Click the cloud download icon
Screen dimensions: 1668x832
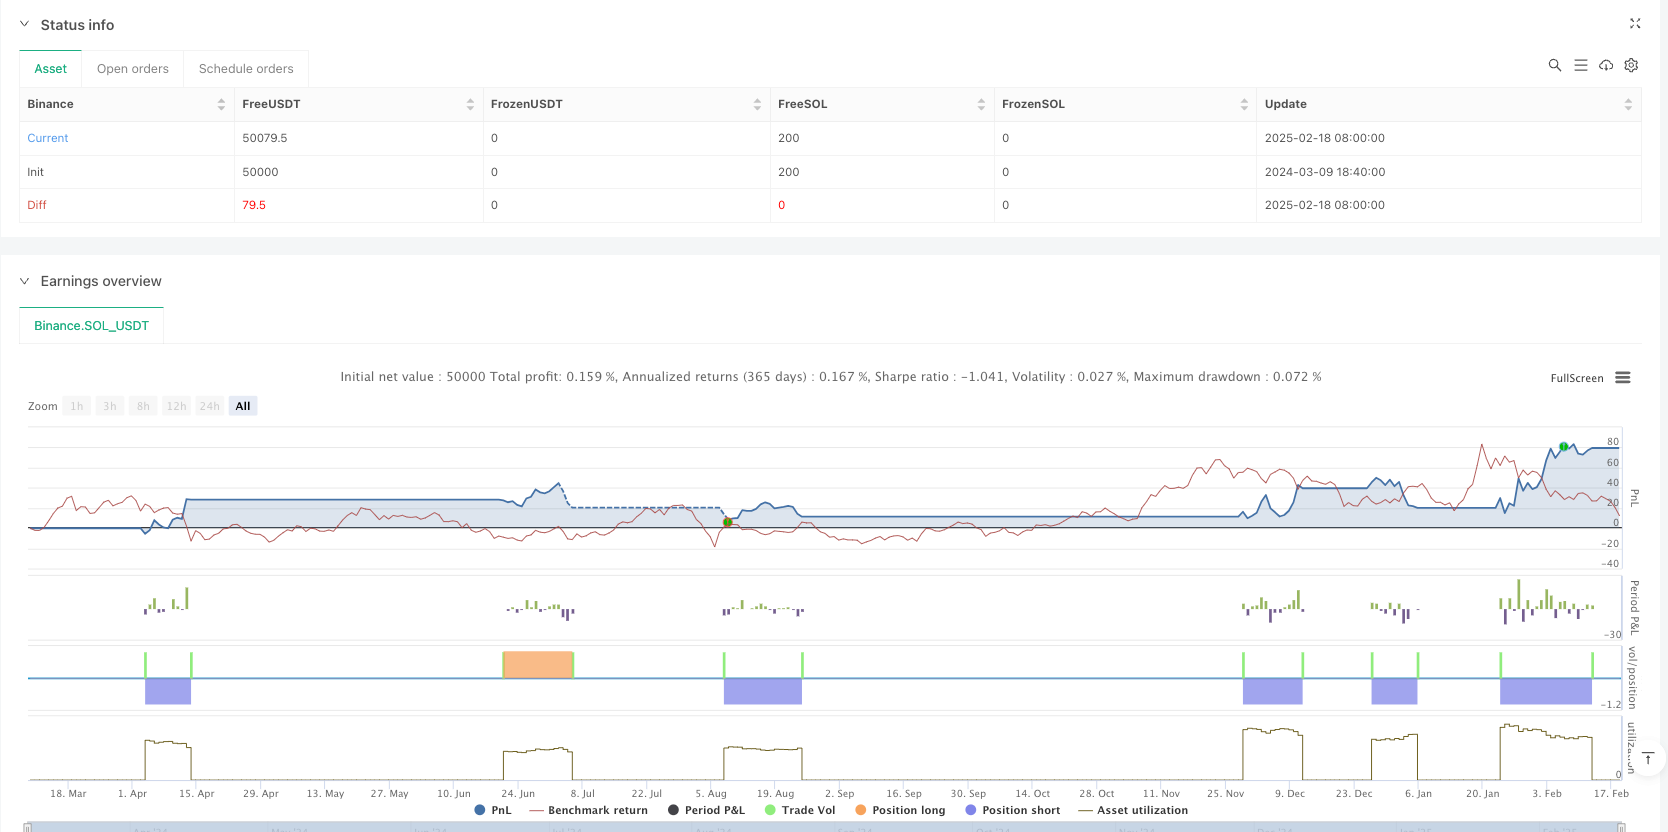(1606, 65)
